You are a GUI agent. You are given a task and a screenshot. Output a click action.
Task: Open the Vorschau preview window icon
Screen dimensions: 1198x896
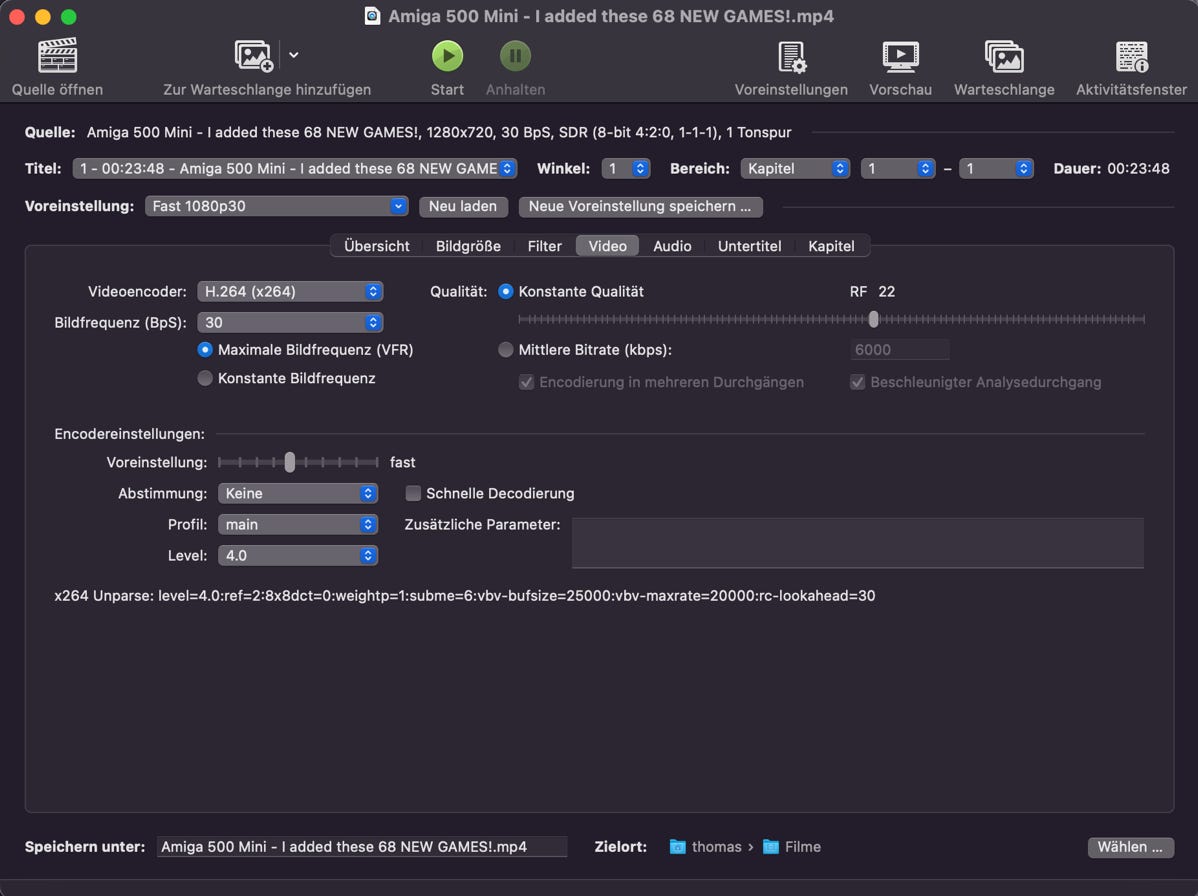[x=900, y=56]
